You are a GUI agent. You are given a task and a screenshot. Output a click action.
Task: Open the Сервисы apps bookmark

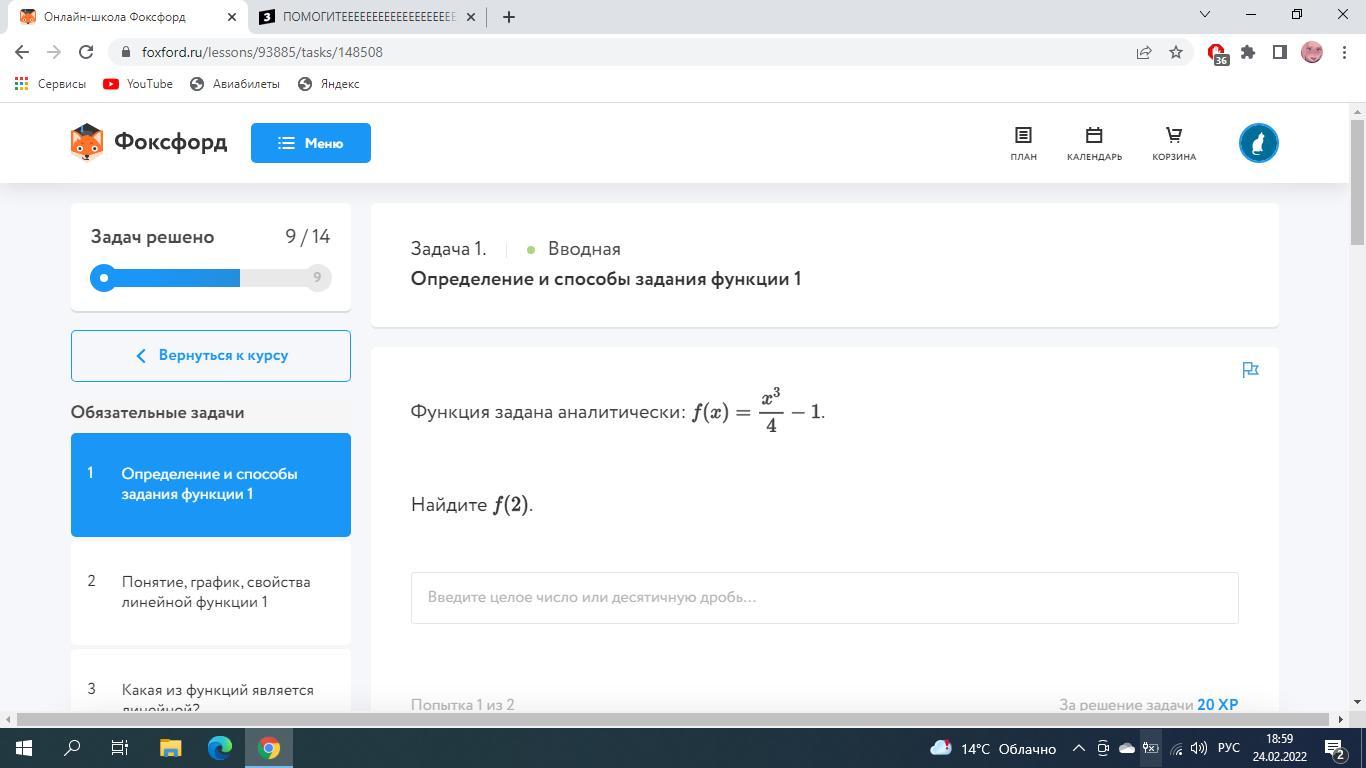coord(51,84)
